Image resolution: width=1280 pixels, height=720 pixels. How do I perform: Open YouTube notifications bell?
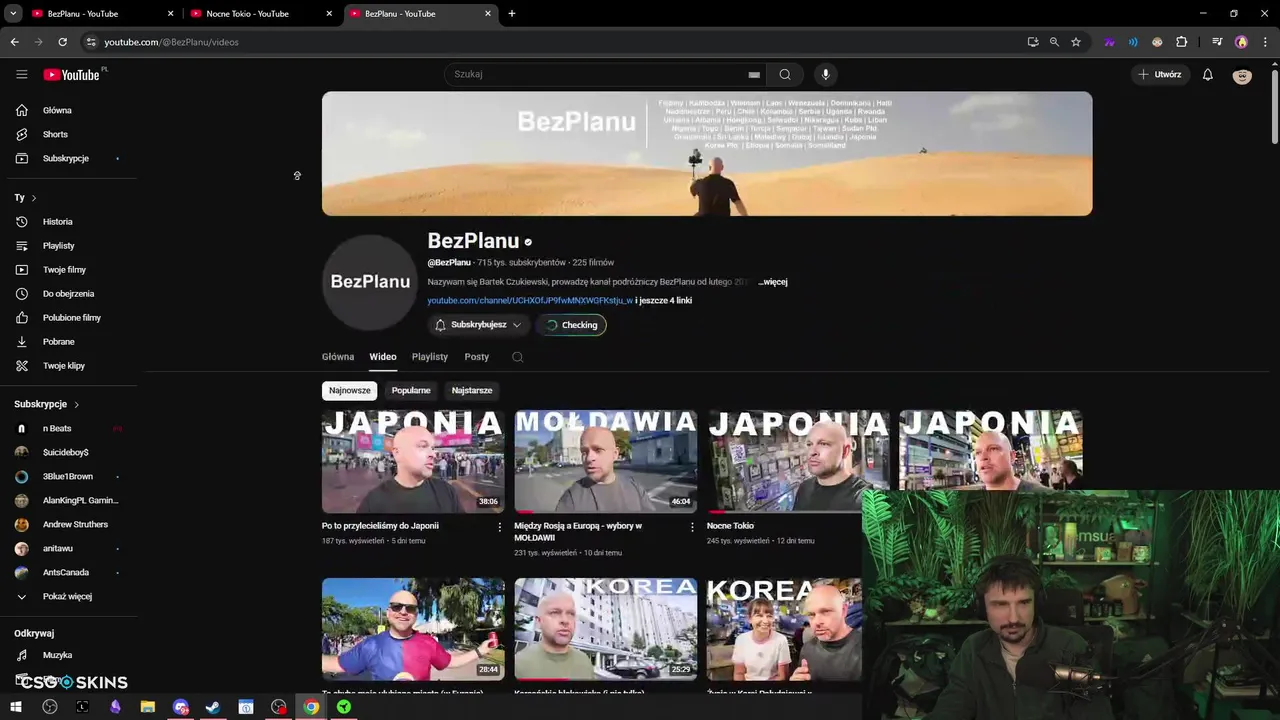[x=1207, y=74]
